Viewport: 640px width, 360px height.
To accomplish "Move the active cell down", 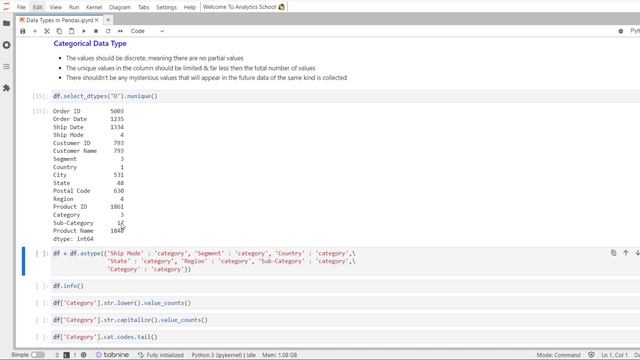I will tap(637, 253).
